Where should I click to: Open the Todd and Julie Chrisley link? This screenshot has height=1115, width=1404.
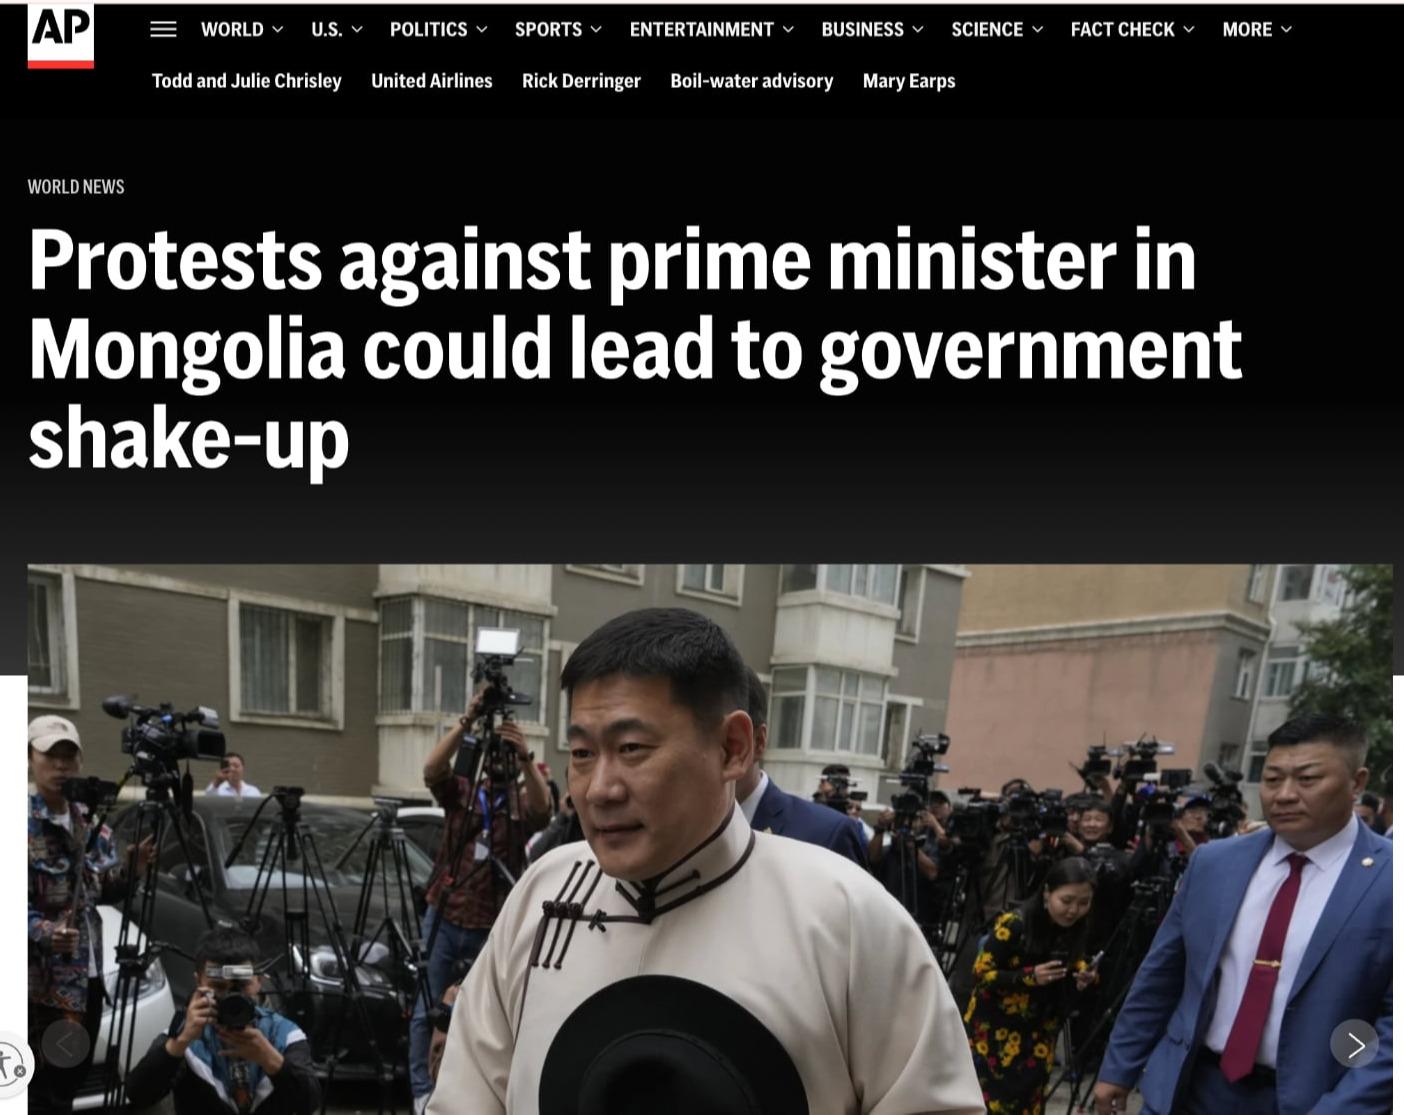(x=247, y=81)
